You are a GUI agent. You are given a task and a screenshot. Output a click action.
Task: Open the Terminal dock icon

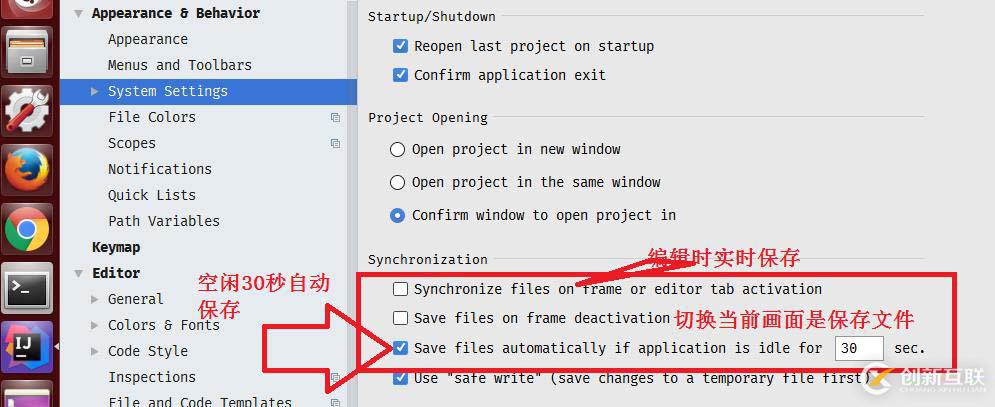click(x=27, y=291)
